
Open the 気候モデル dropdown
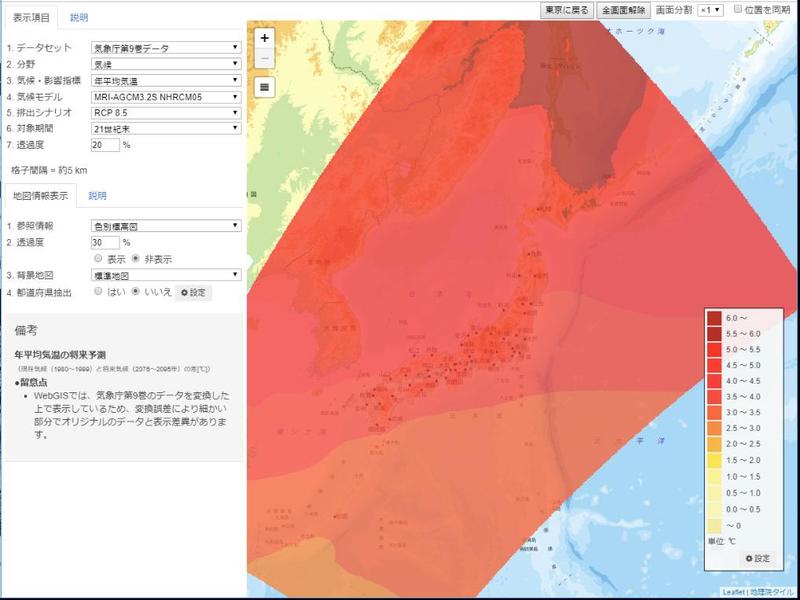click(x=165, y=97)
